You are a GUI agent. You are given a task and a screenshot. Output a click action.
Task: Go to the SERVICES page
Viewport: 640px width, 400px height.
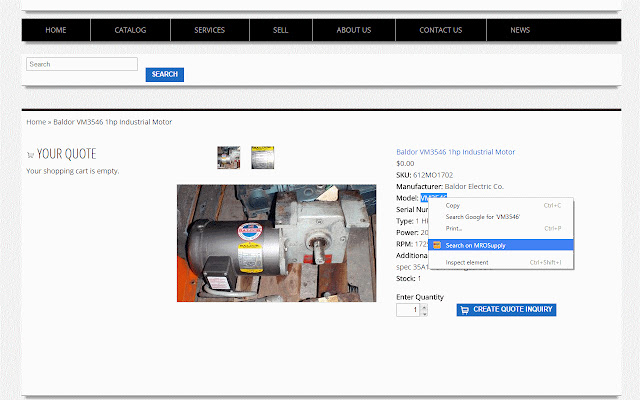(209, 30)
